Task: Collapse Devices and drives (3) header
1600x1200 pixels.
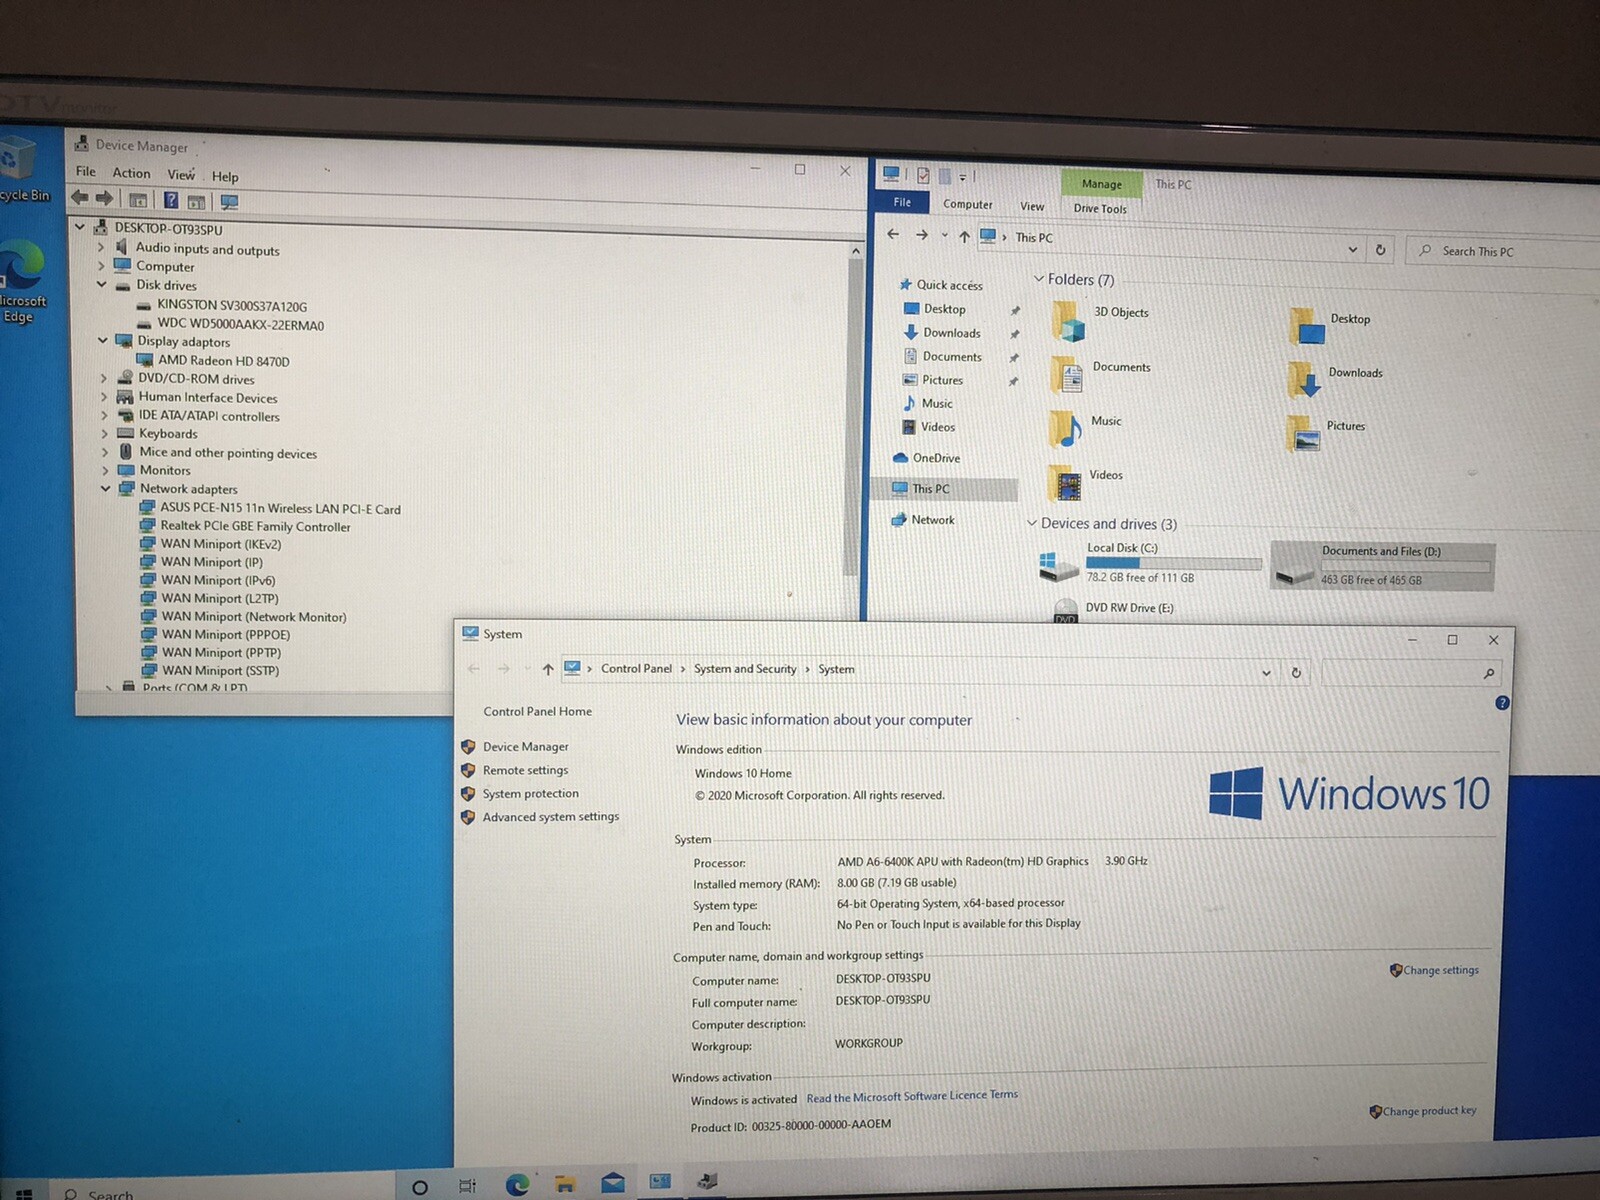Action: pyautogui.click(x=1033, y=523)
